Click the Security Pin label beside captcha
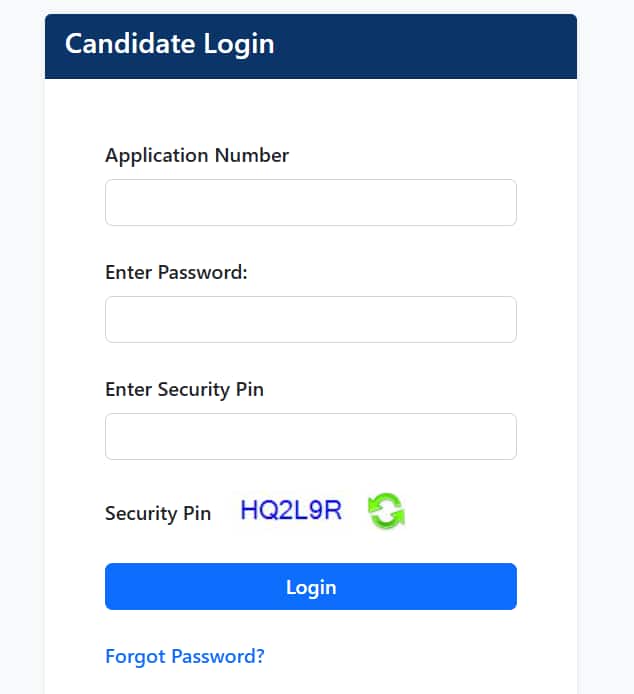Viewport: 634px width, 694px height. 158,514
